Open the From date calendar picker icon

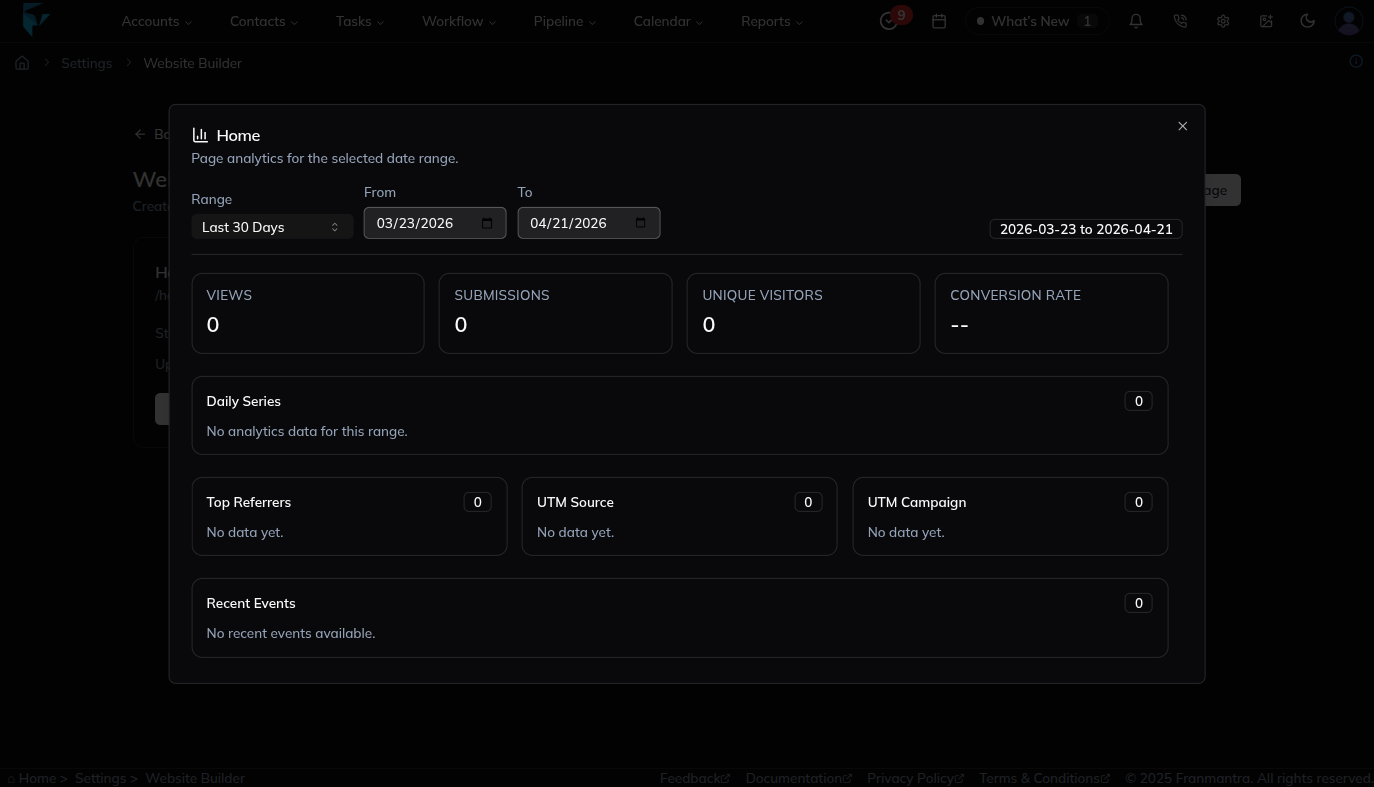point(488,223)
